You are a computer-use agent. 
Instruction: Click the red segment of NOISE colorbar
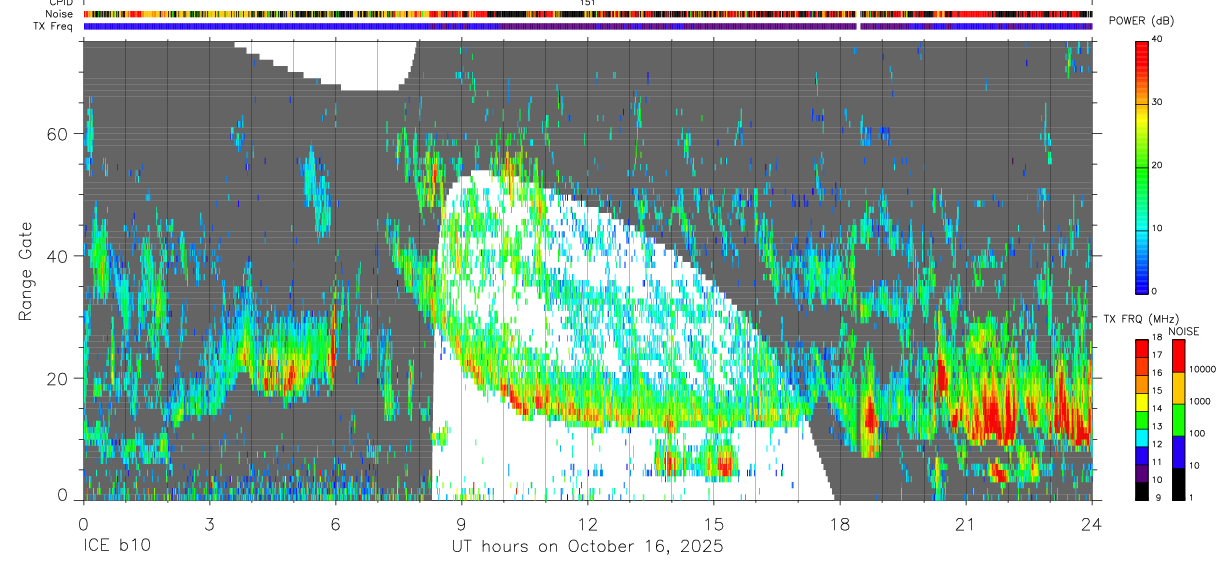[x=1179, y=356]
